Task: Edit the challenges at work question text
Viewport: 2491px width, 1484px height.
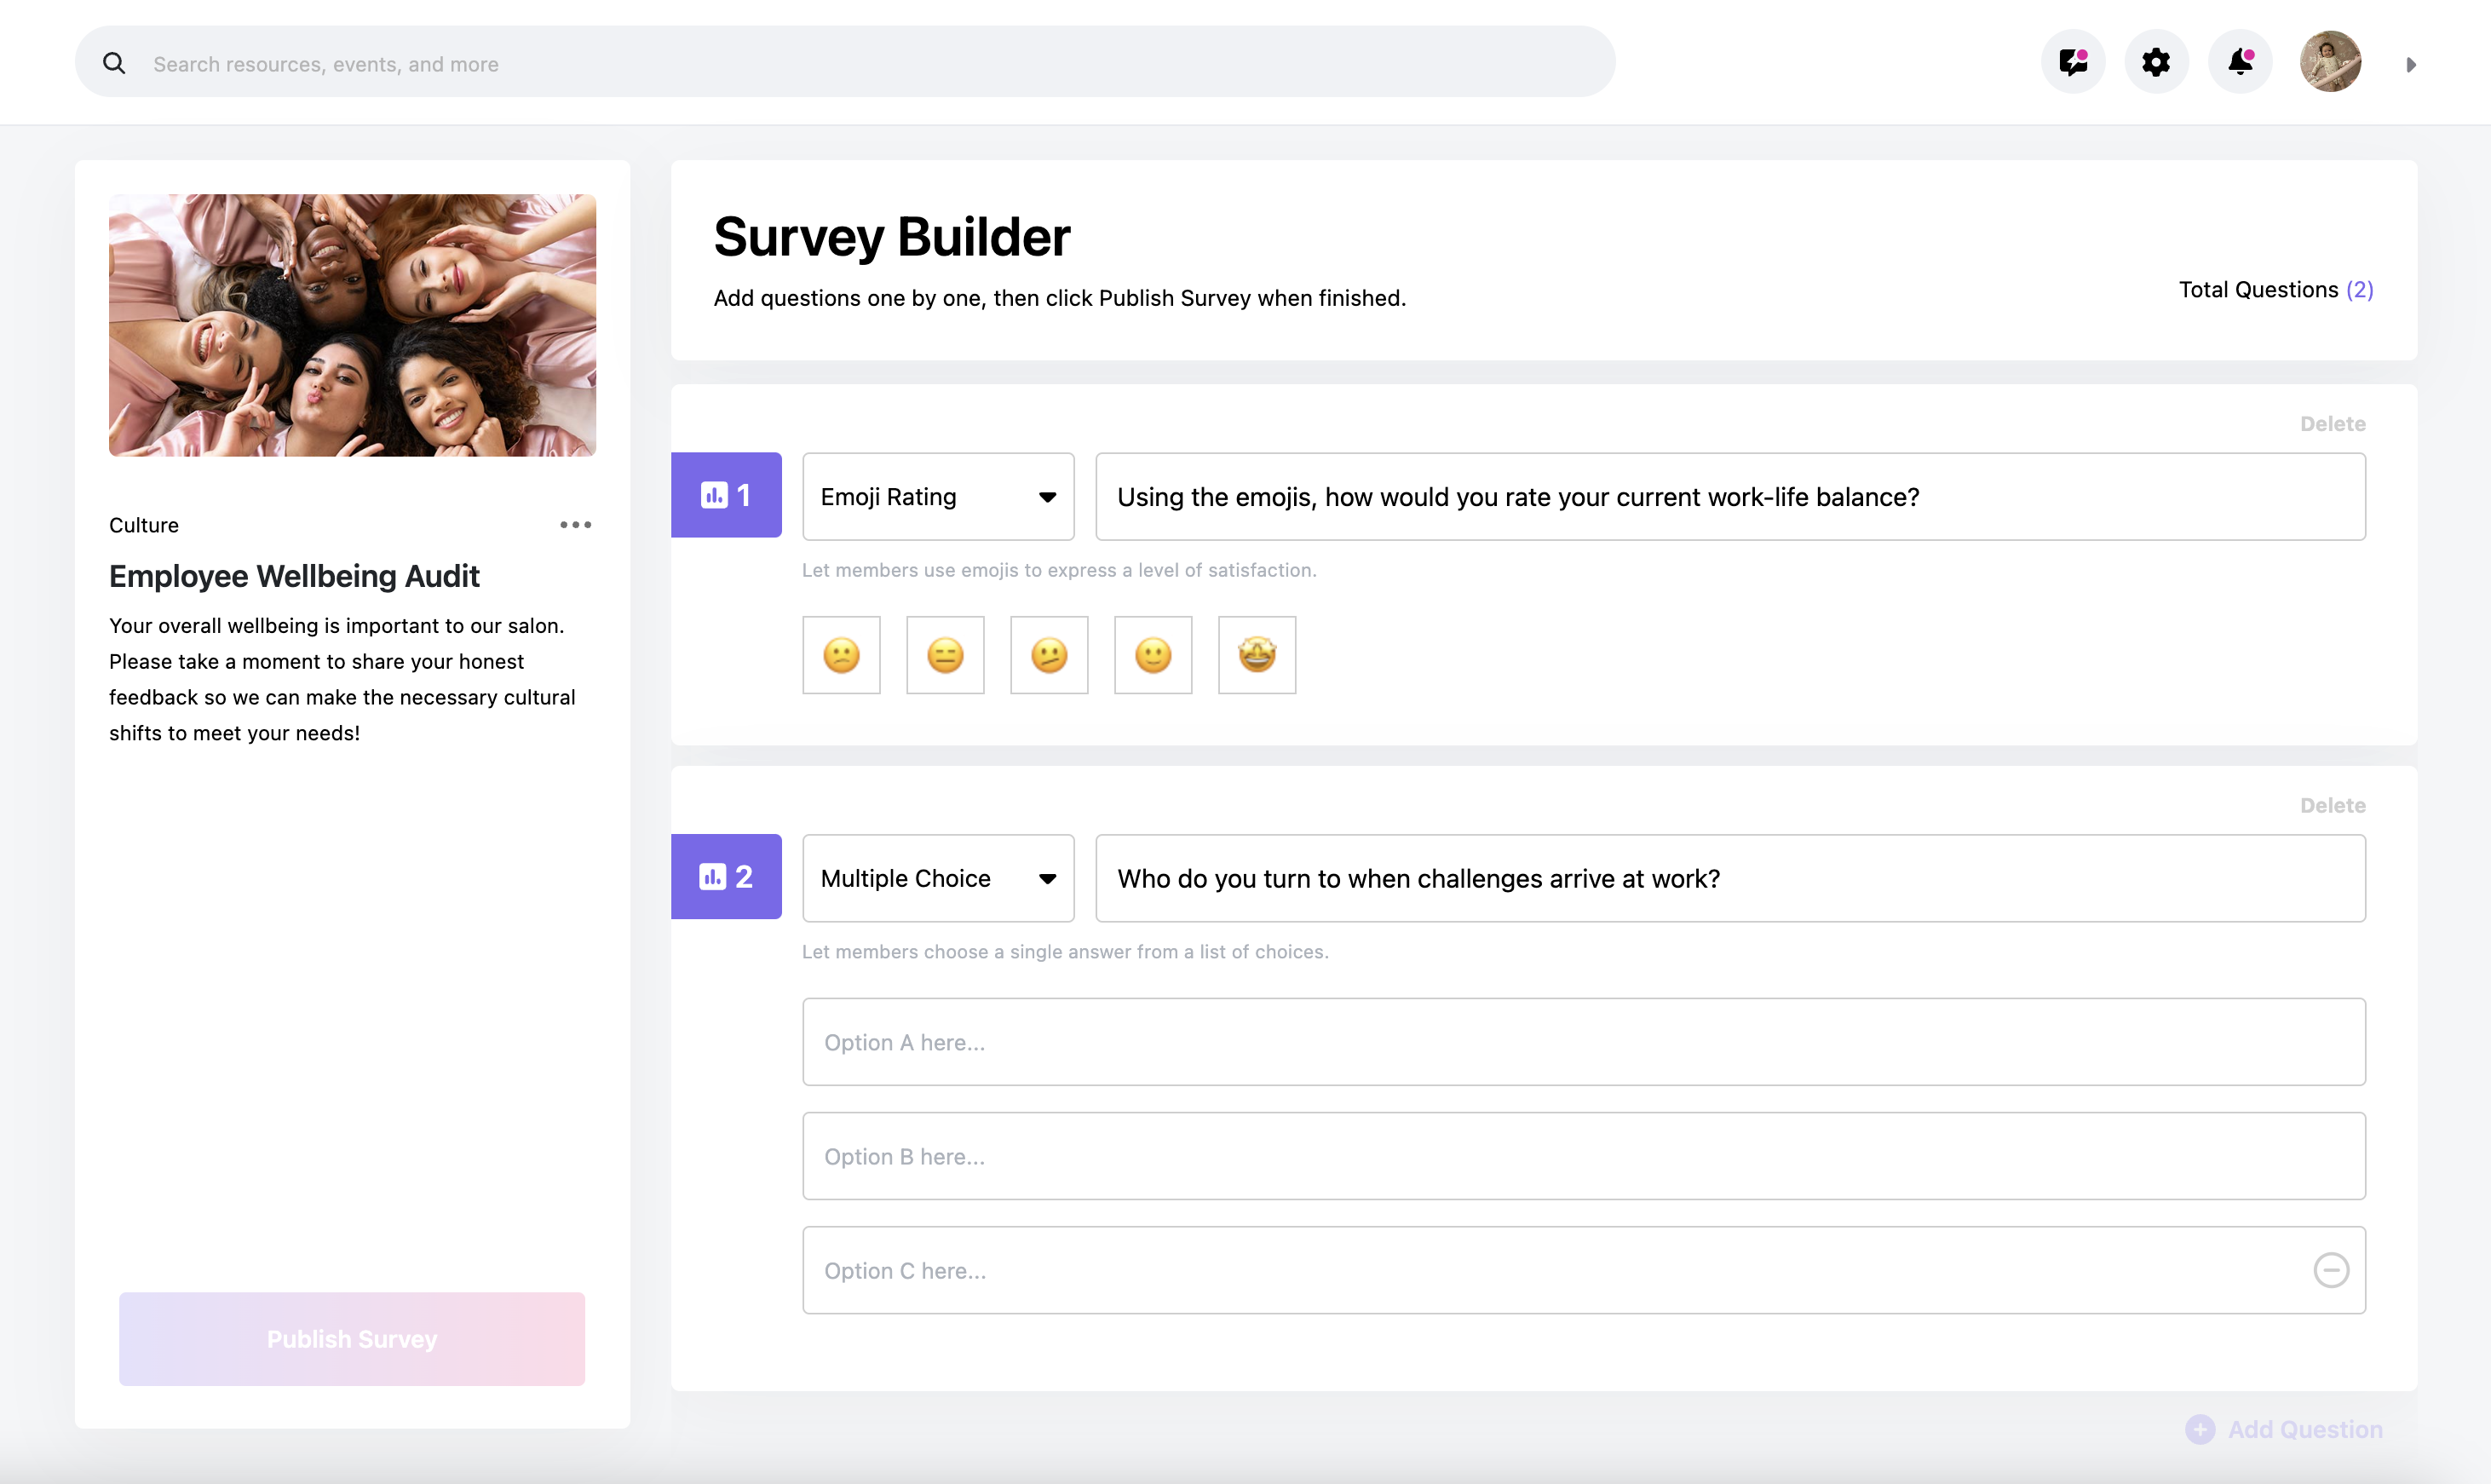Action: [x=1730, y=878]
